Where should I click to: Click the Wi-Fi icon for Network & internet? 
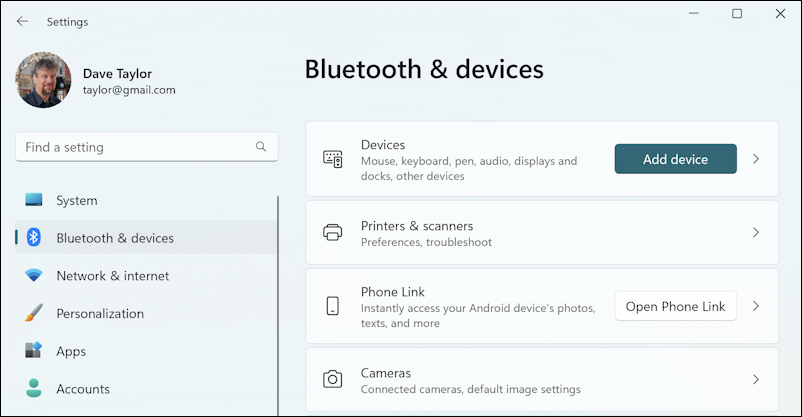tap(34, 275)
